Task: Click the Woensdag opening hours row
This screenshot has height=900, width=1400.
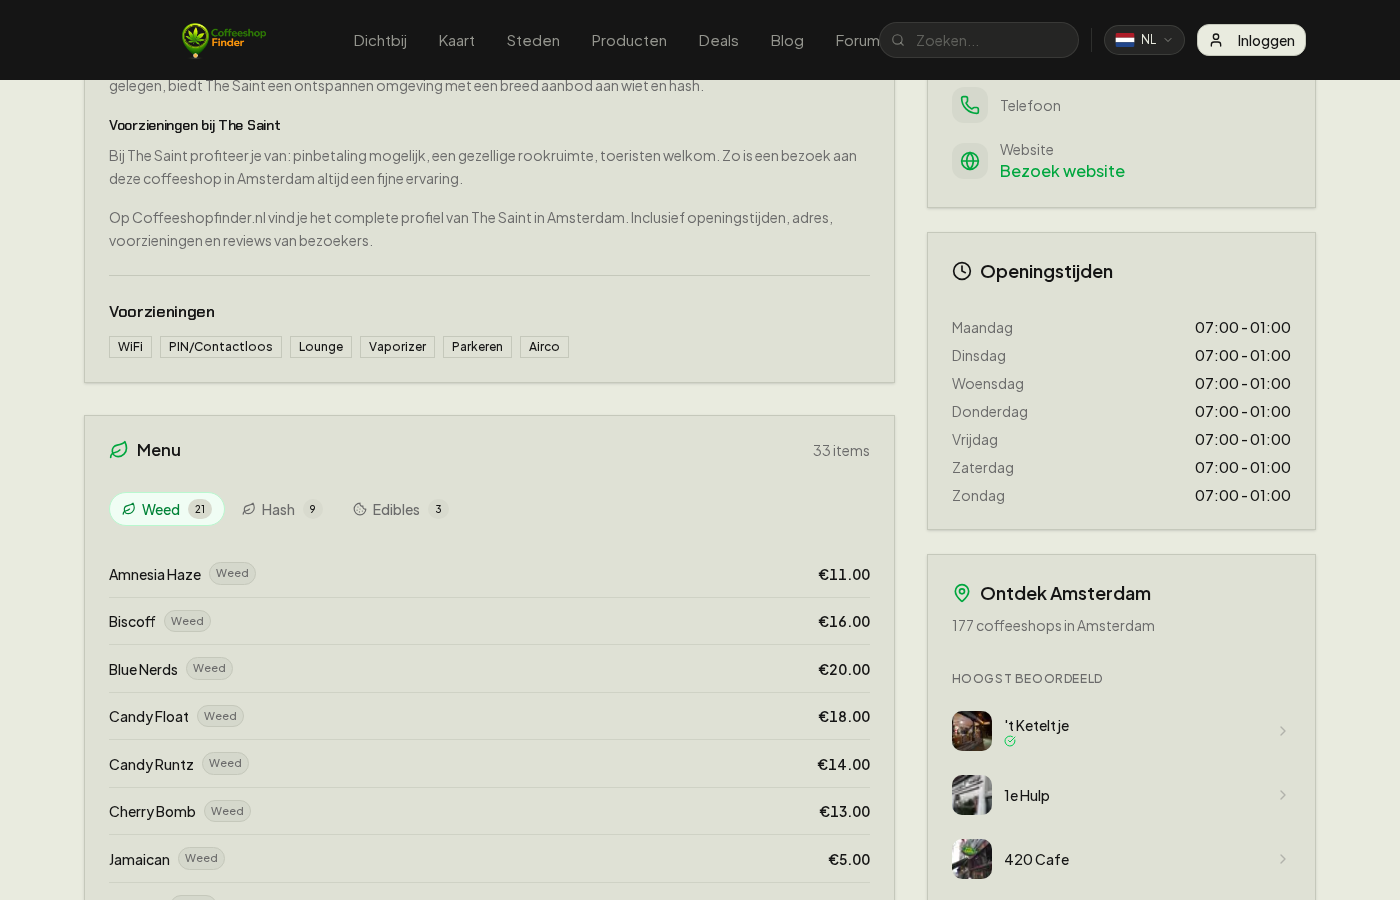Action: (x=1121, y=383)
